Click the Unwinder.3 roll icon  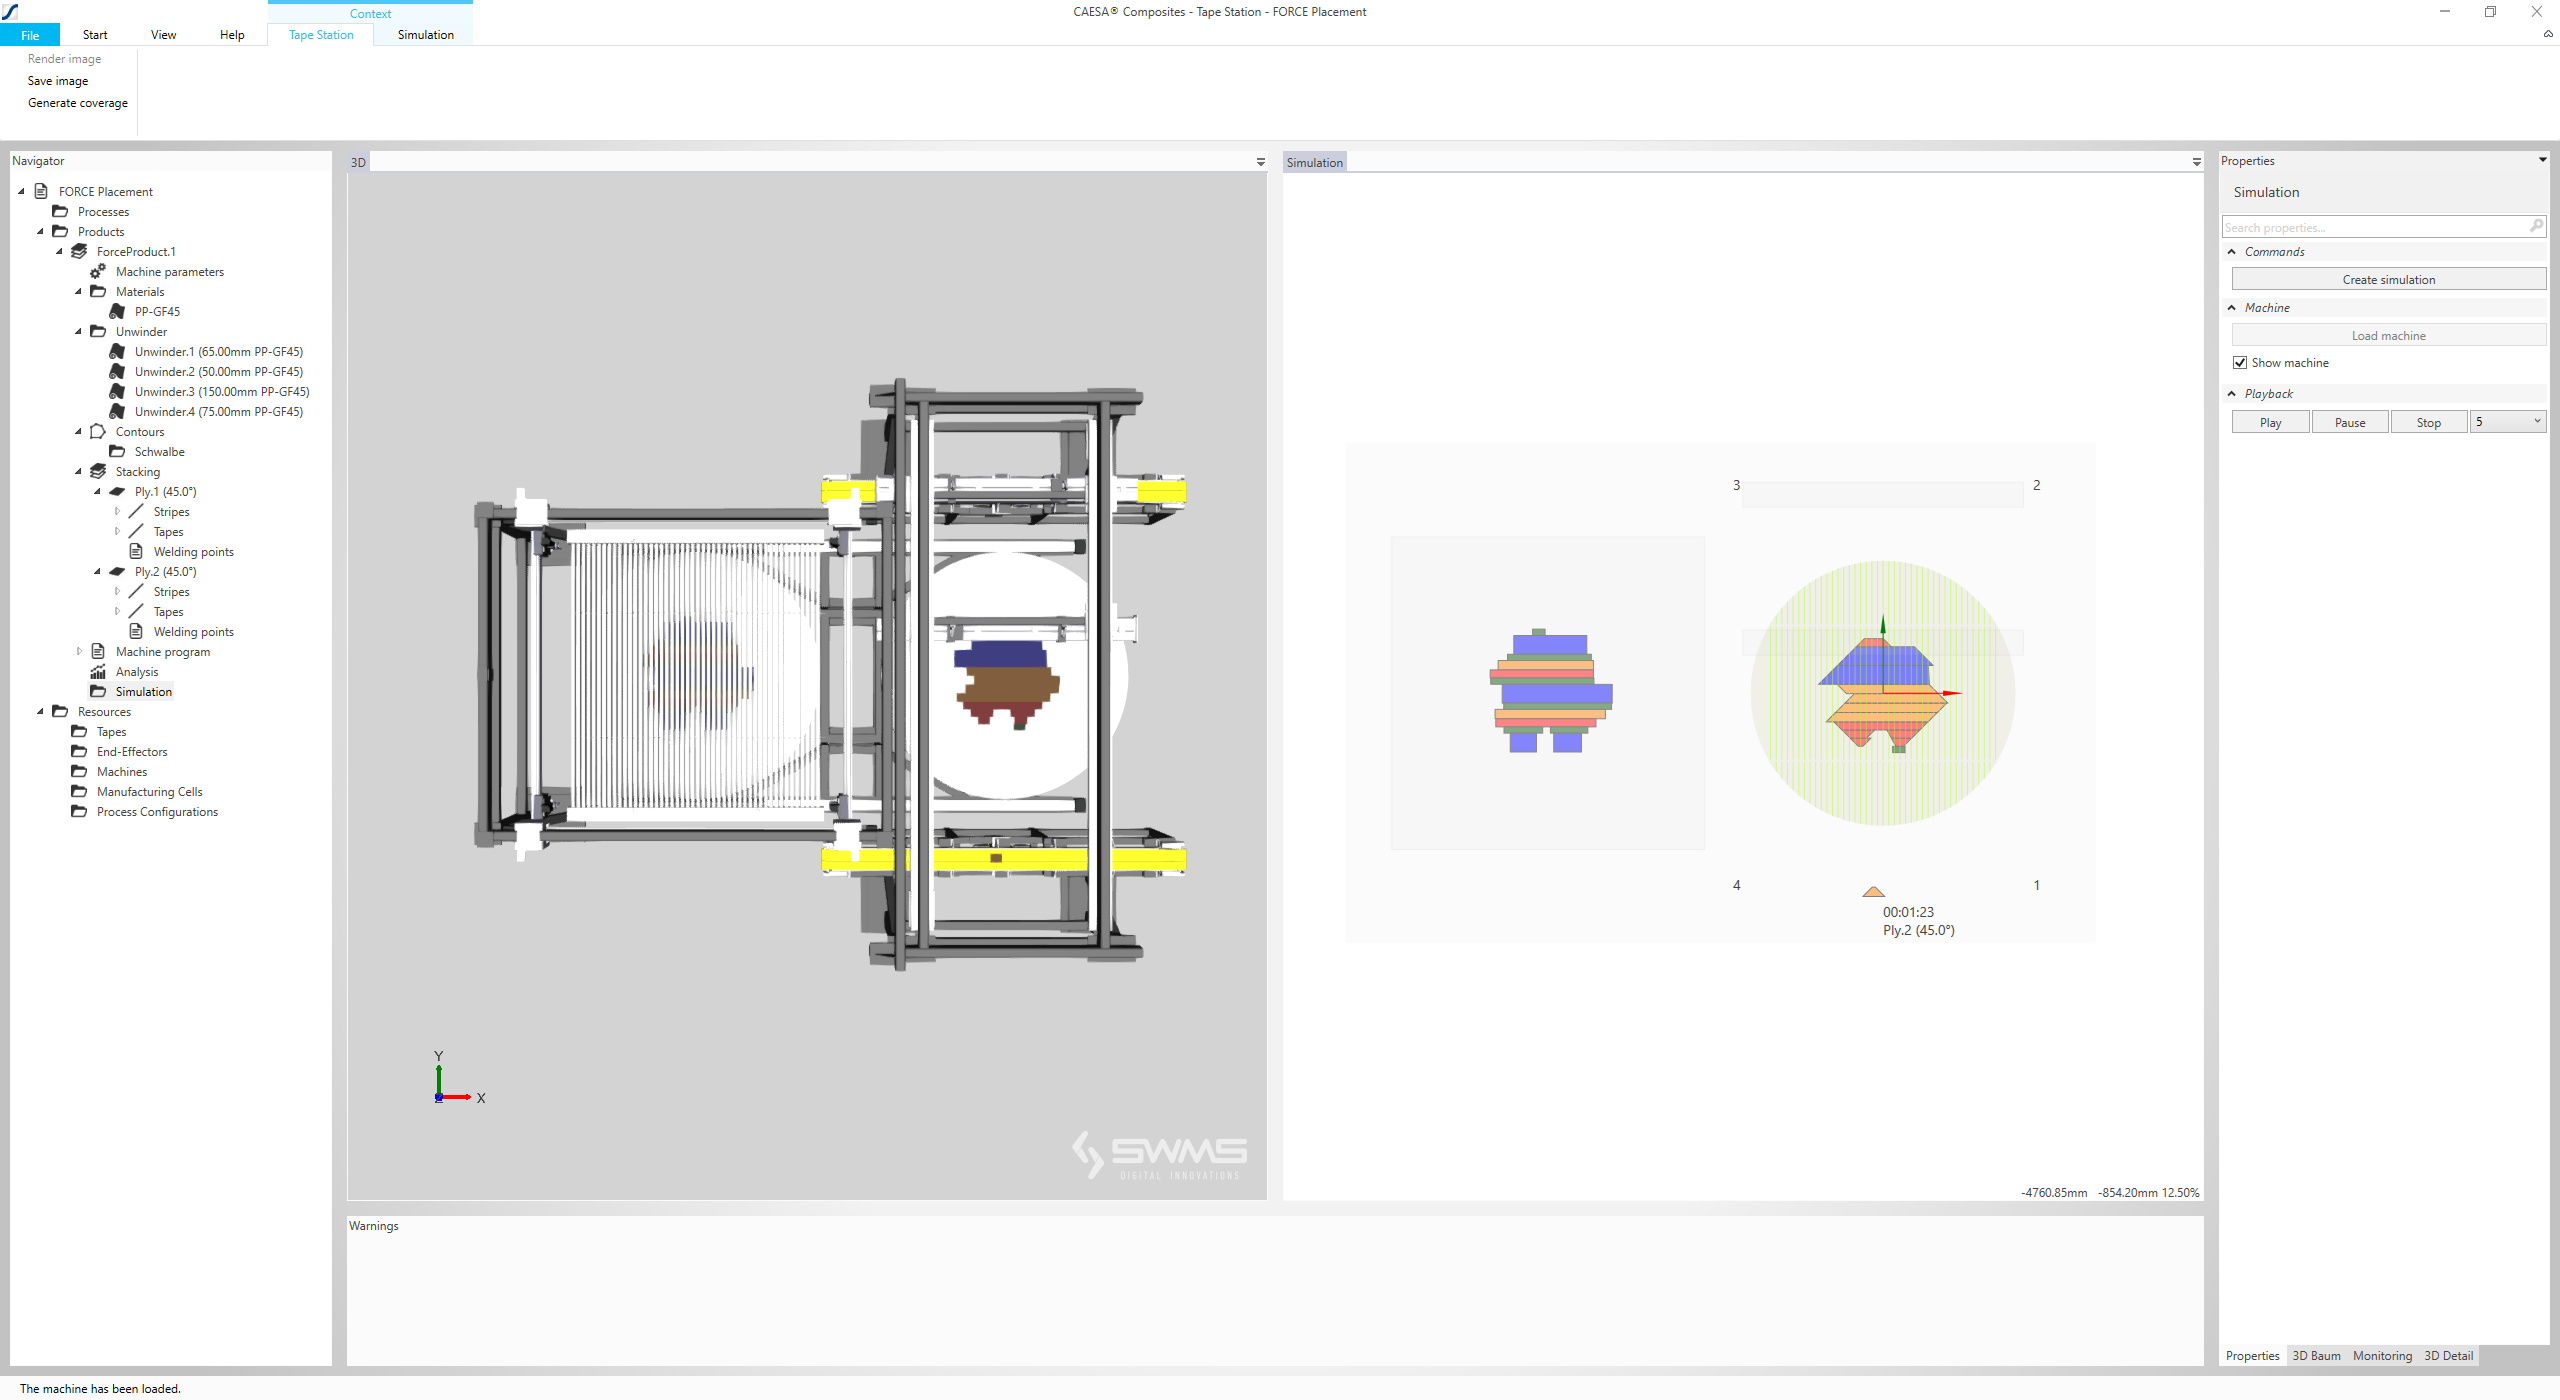(117, 391)
